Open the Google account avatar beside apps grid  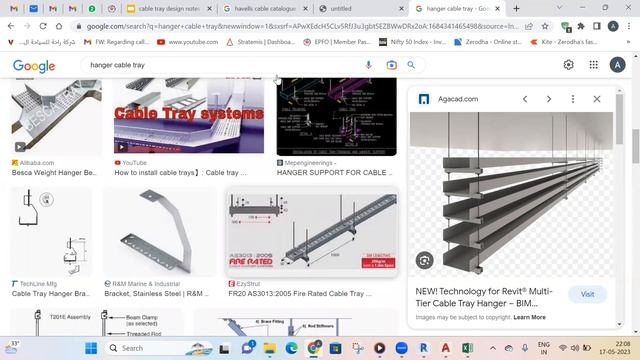pyautogui.click(x=617, y=65)
